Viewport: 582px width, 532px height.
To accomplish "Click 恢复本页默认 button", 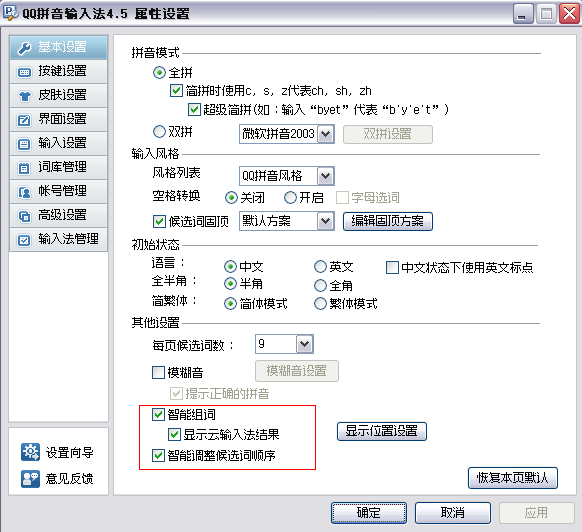I will tap(513, 478).
